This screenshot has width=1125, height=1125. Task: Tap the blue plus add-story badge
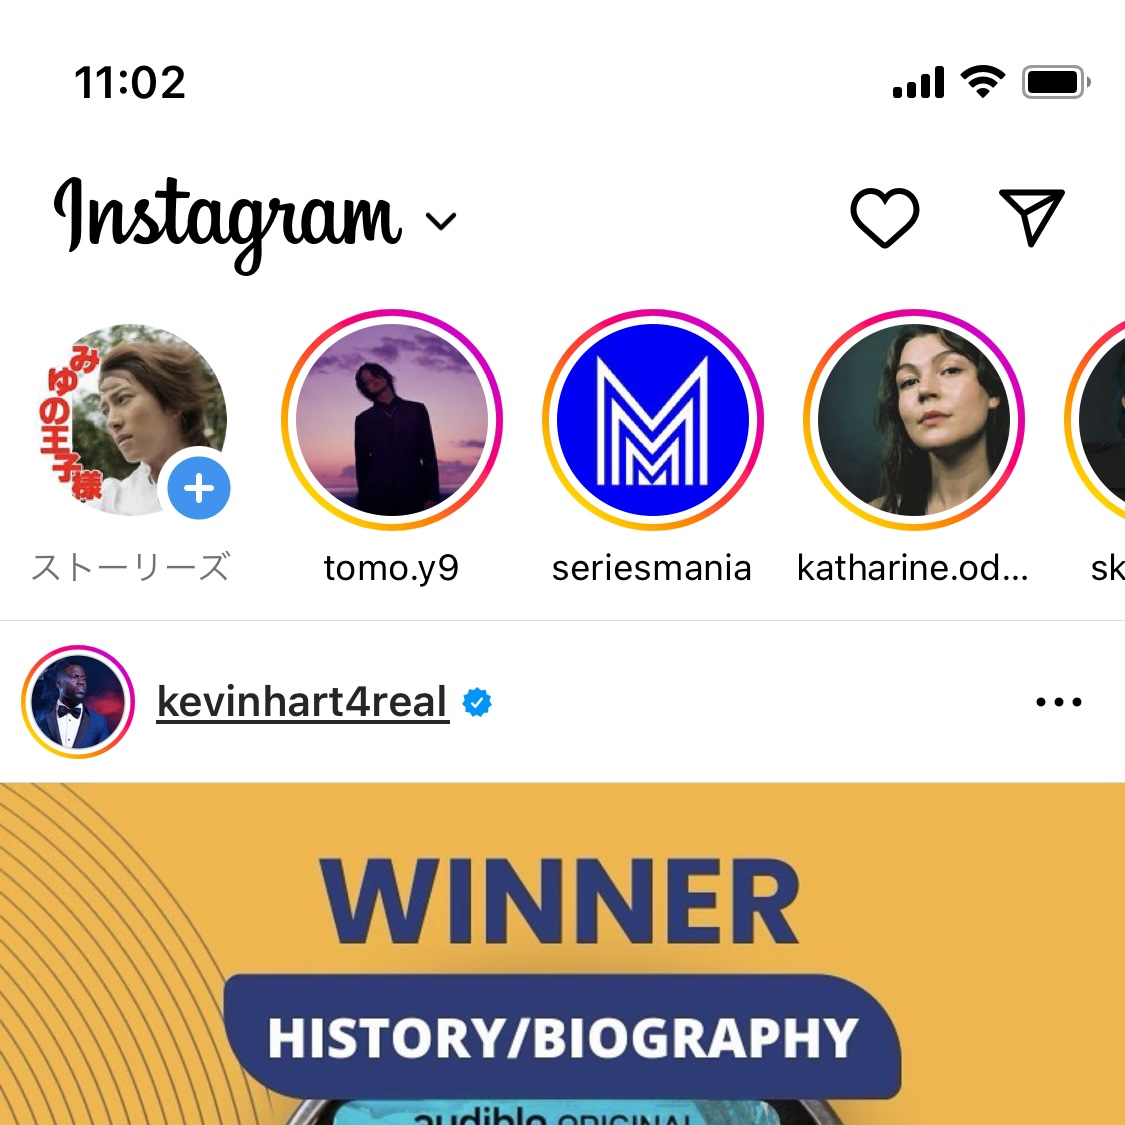point(199,489)
